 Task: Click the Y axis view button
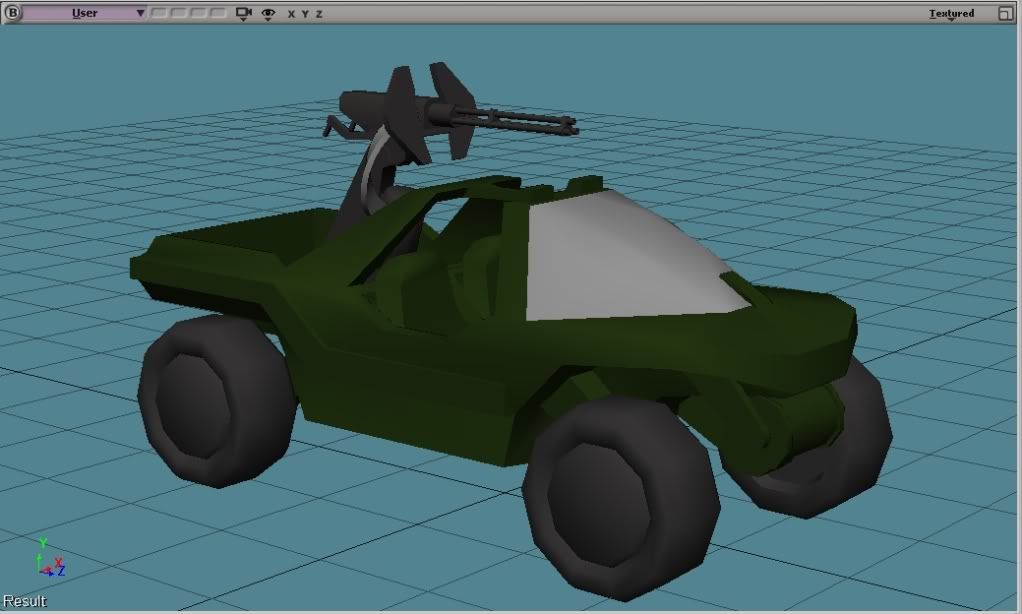point(305,14)
